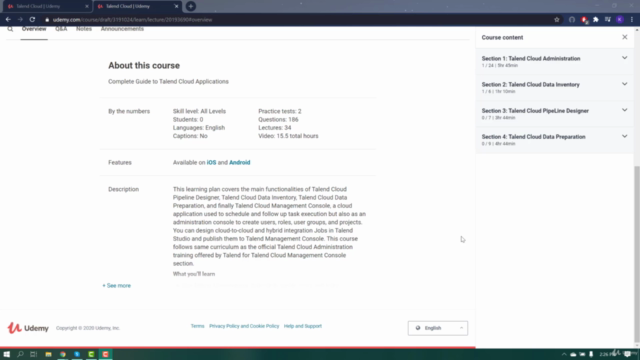Open Privacy Policy and Cookie Policy link
Viewport: 640px width, 360px height.
[244, 326]
